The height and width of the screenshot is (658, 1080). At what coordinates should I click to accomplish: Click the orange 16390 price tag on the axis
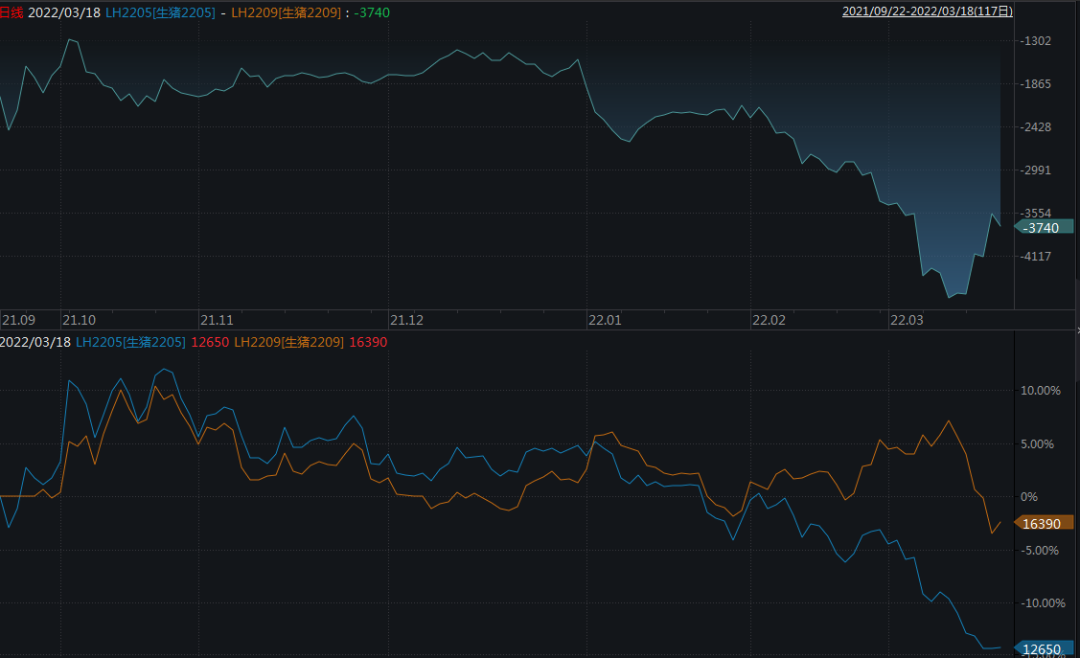pos(1044,523)
